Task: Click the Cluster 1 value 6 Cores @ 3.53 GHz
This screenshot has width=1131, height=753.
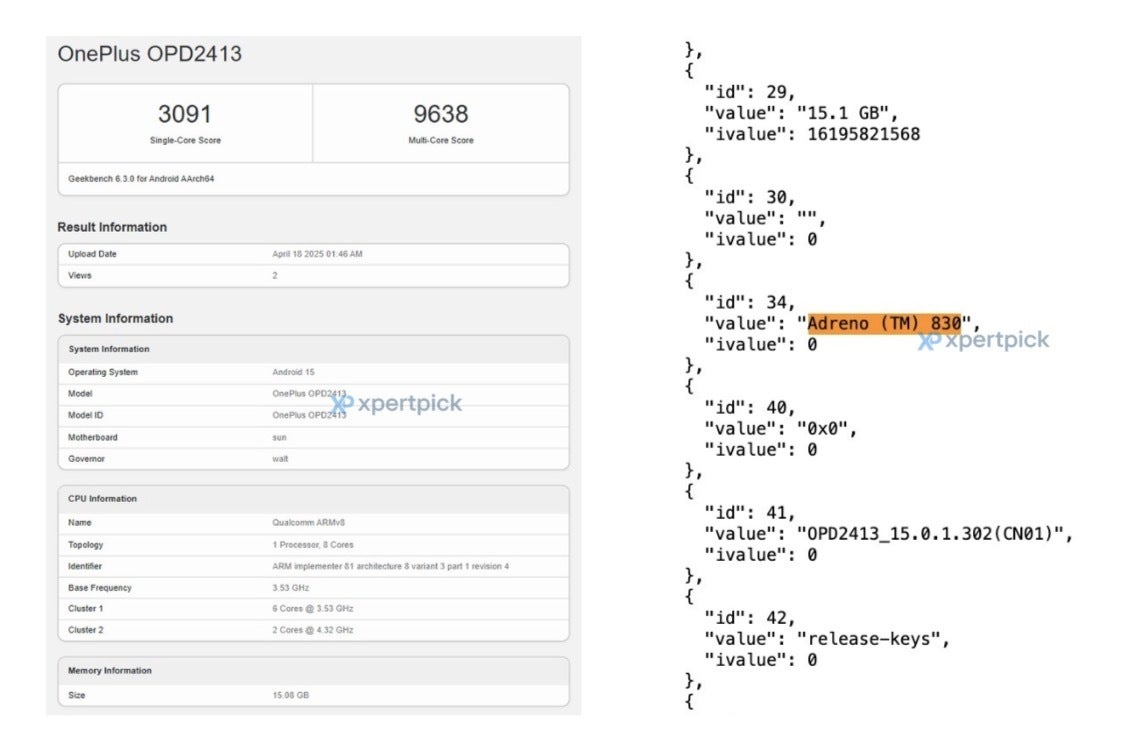Action: click(x=313, y=608)
